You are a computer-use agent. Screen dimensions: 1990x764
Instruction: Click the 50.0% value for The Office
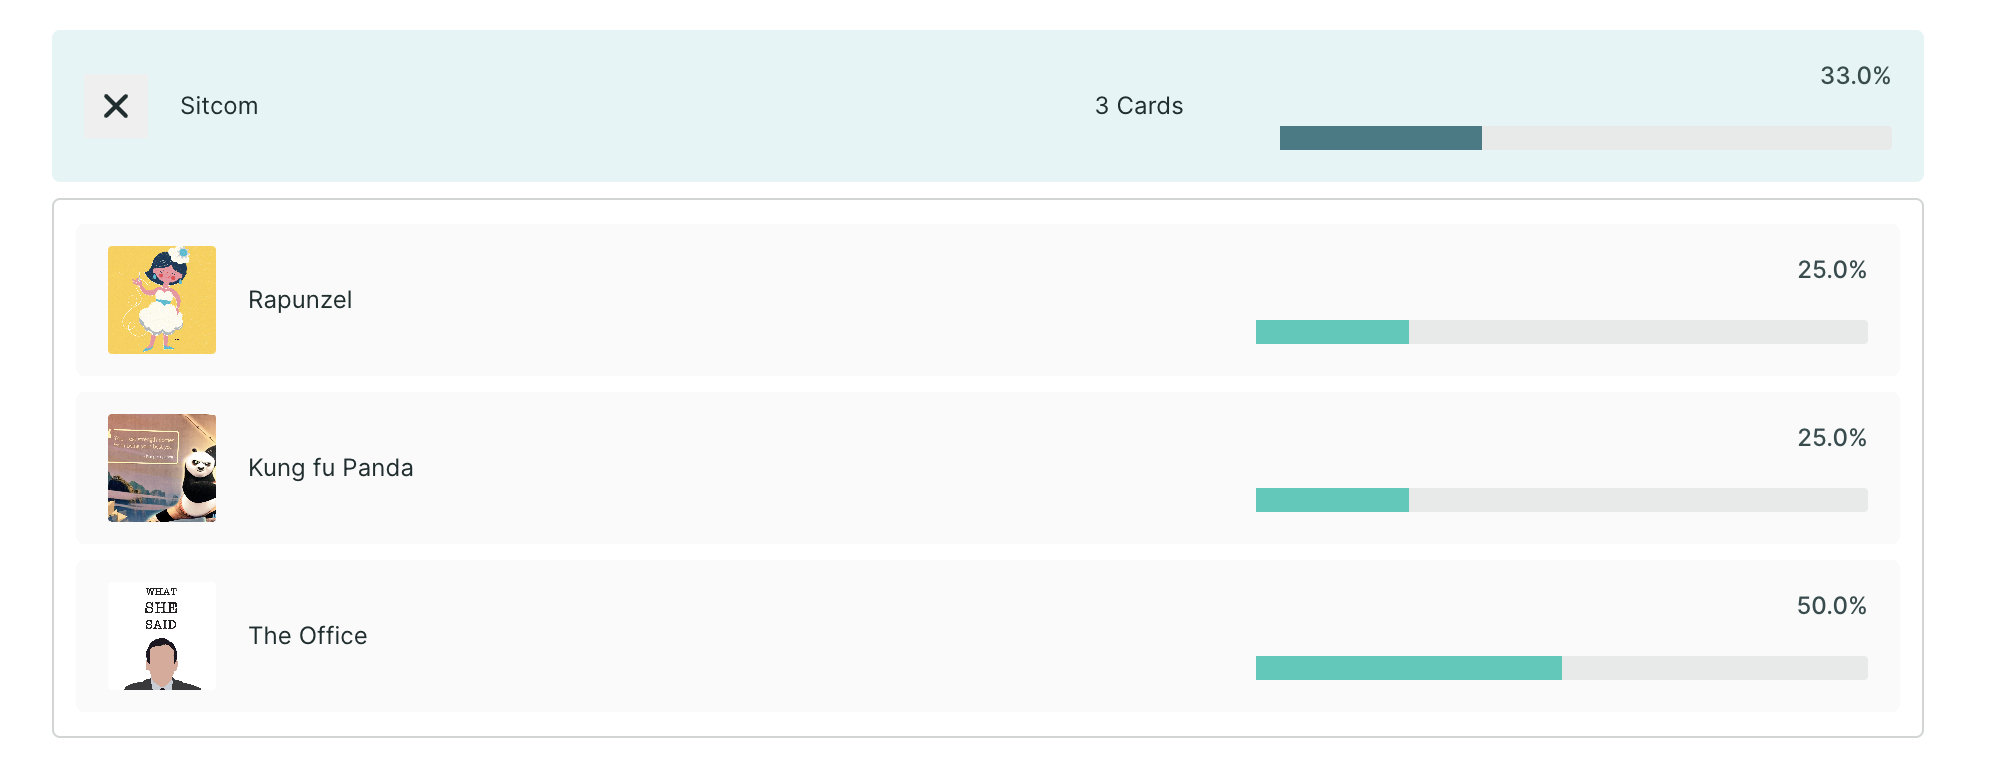click(1832, 606)
